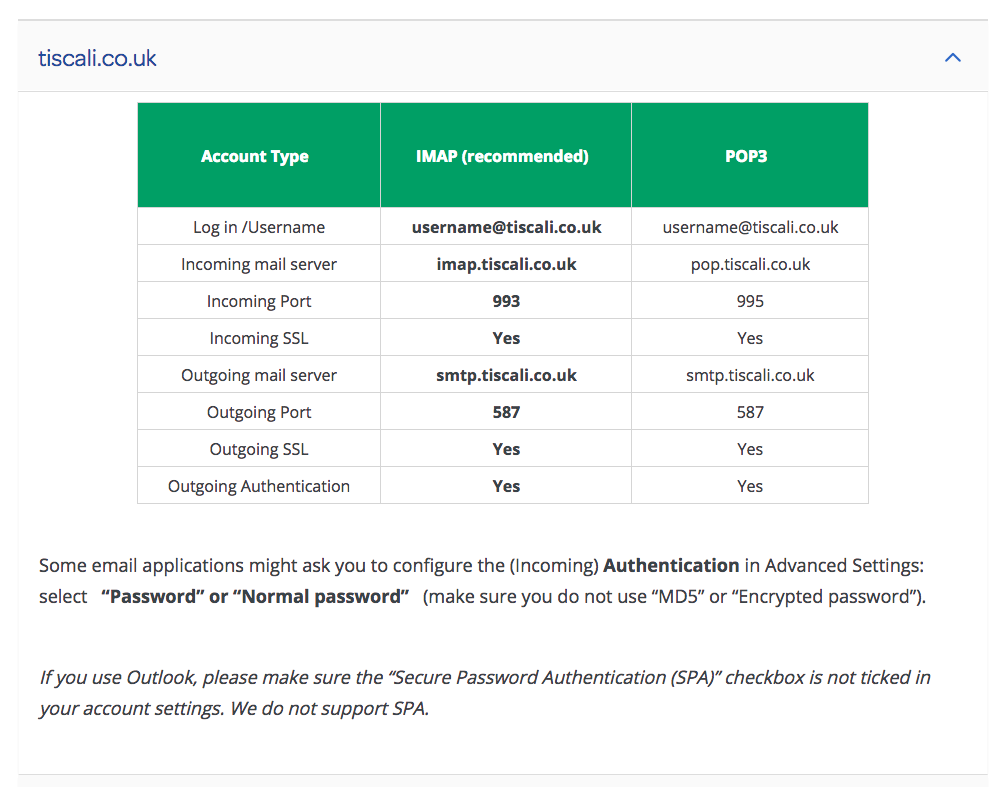Click the Outgoing Authentication row label
The height and width of the screenshot is (787, 1004).
pos(259,486)
